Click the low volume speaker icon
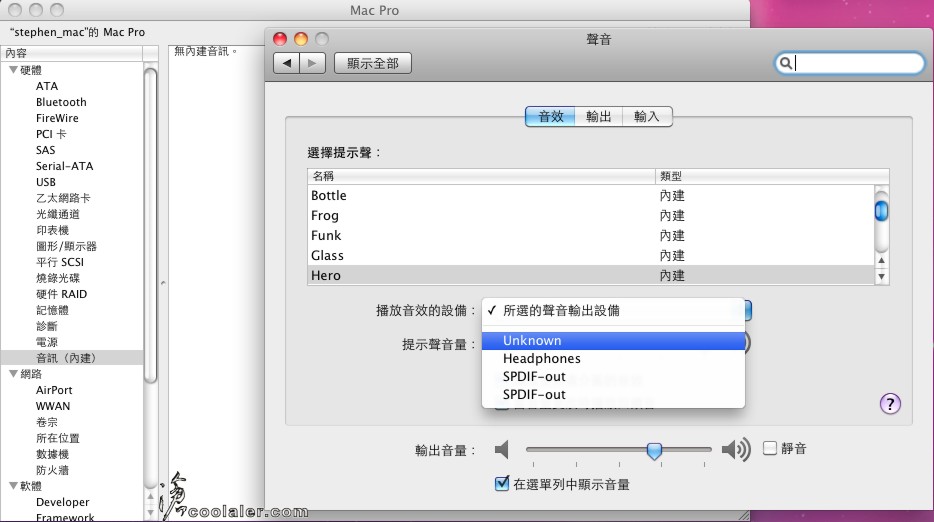This screenshot has width=934, height=522. 502,449
